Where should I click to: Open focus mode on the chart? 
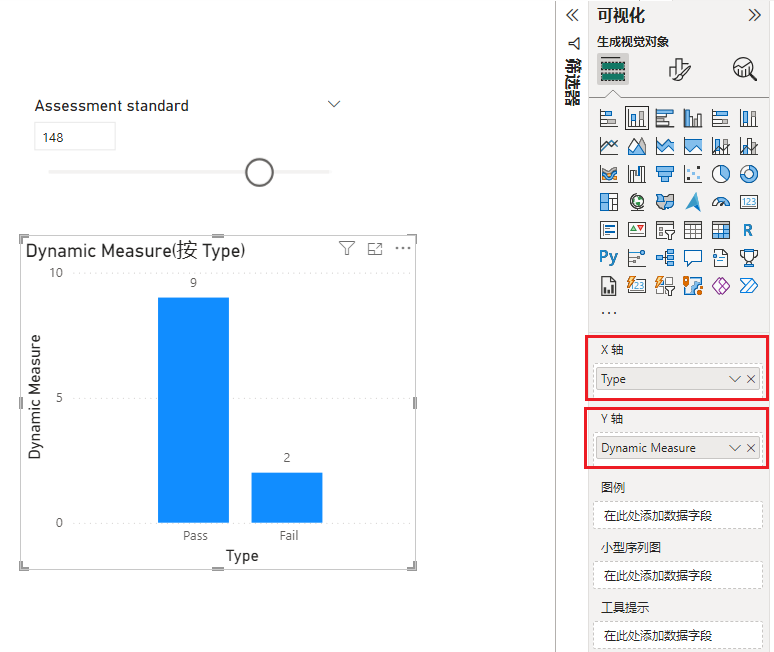point(375,249)
